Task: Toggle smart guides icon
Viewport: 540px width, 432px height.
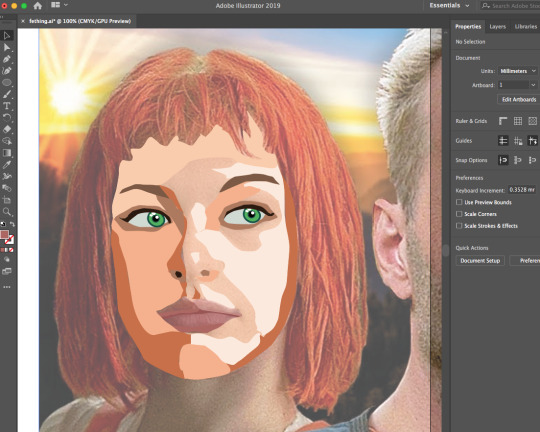Action: (532, 141)
